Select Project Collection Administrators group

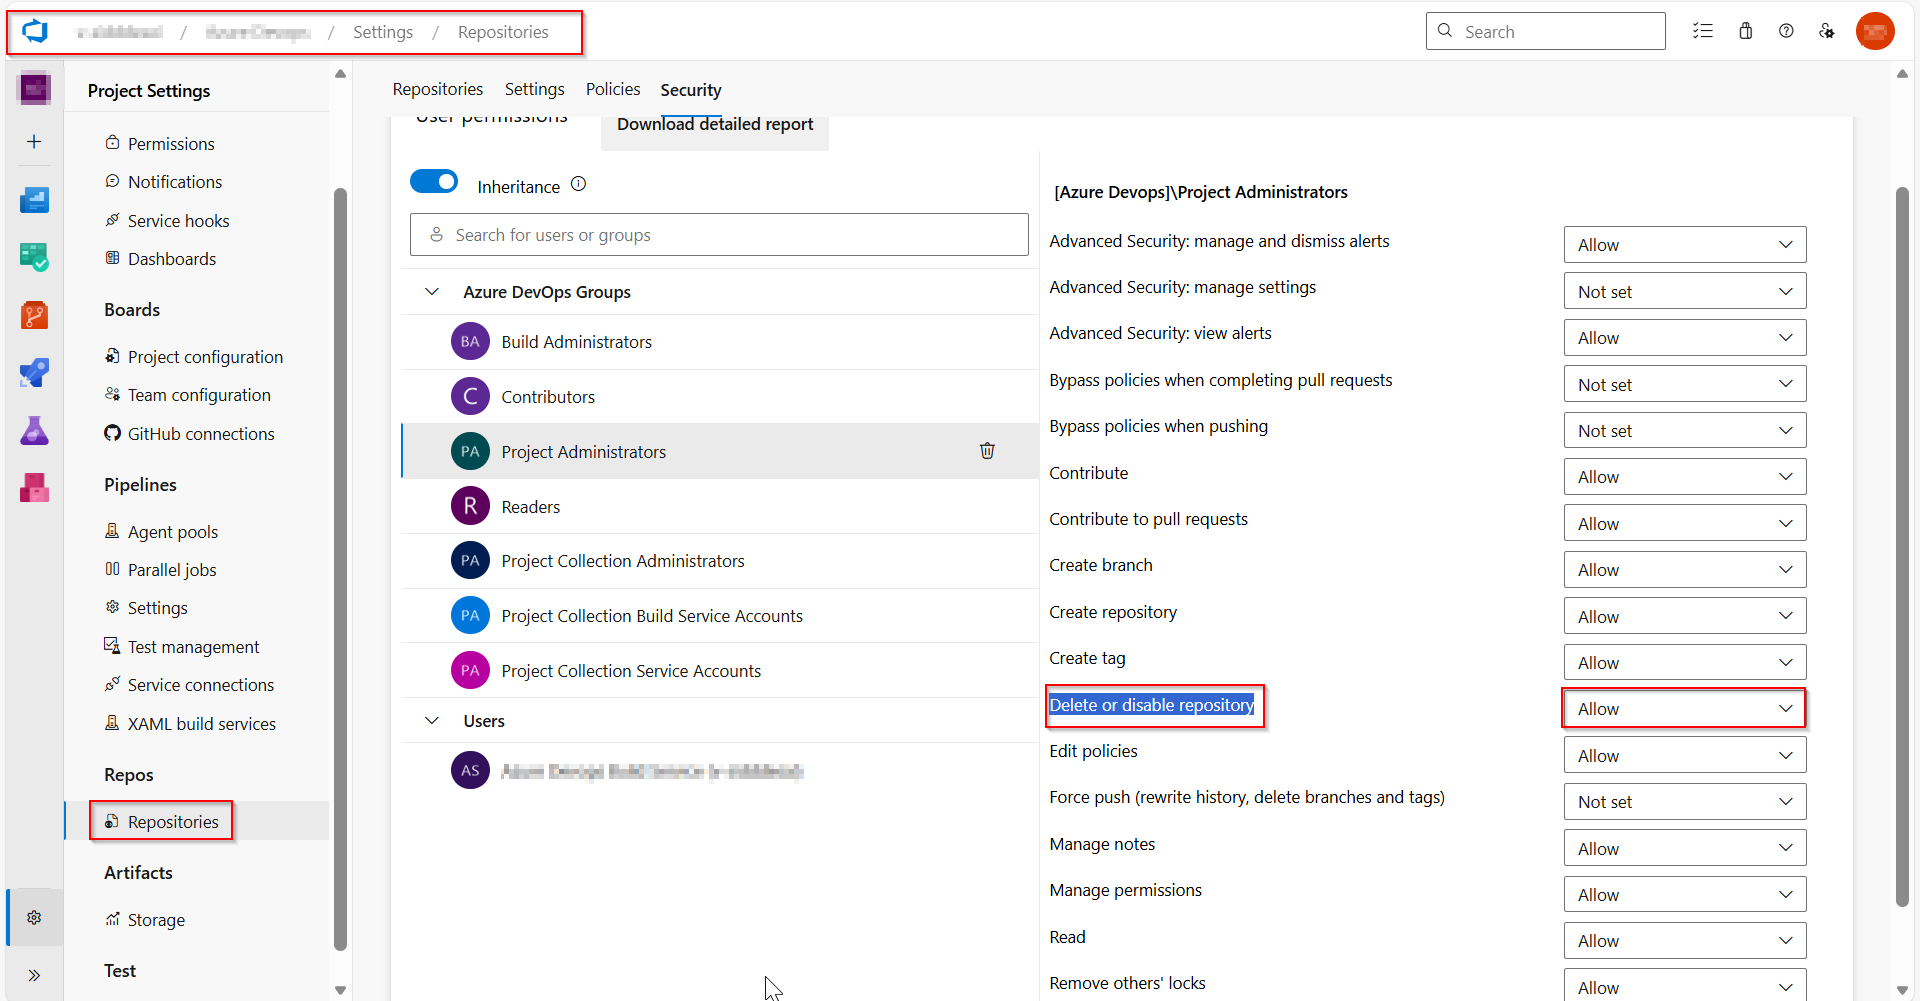point(720,561)
